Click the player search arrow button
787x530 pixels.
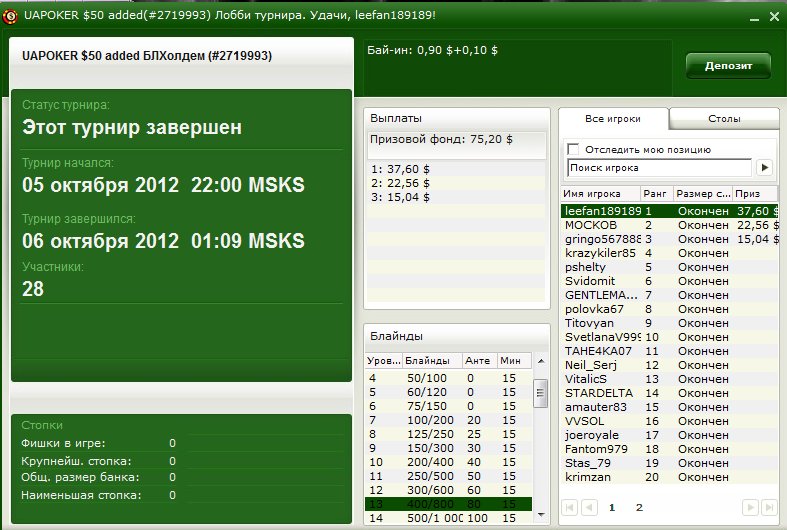coord(764,168)
